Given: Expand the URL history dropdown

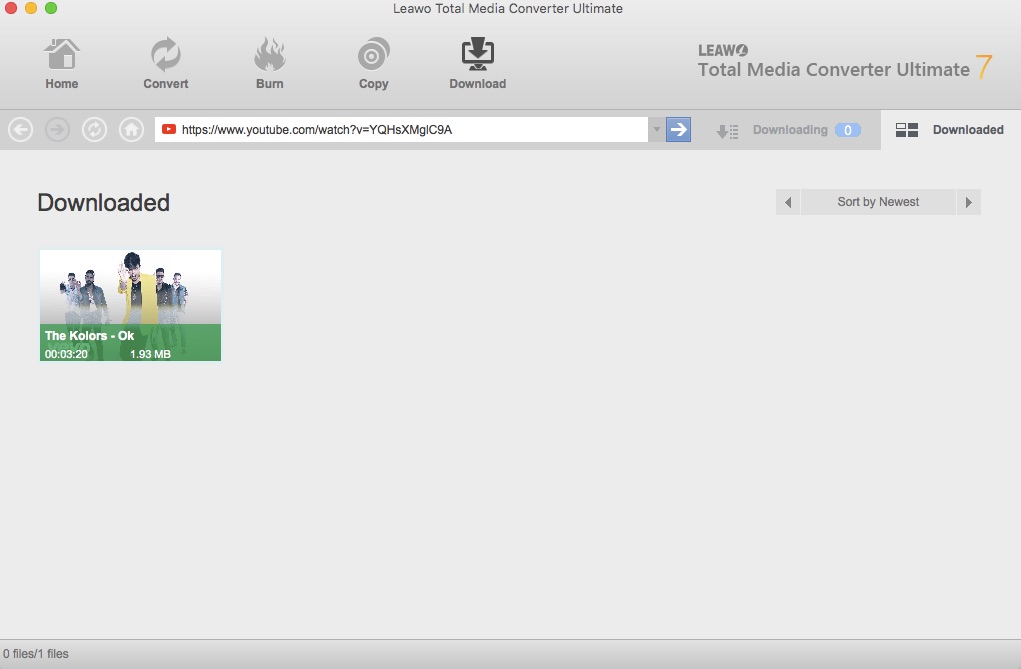Looking at the screenshot, I should tap(656, 130).
